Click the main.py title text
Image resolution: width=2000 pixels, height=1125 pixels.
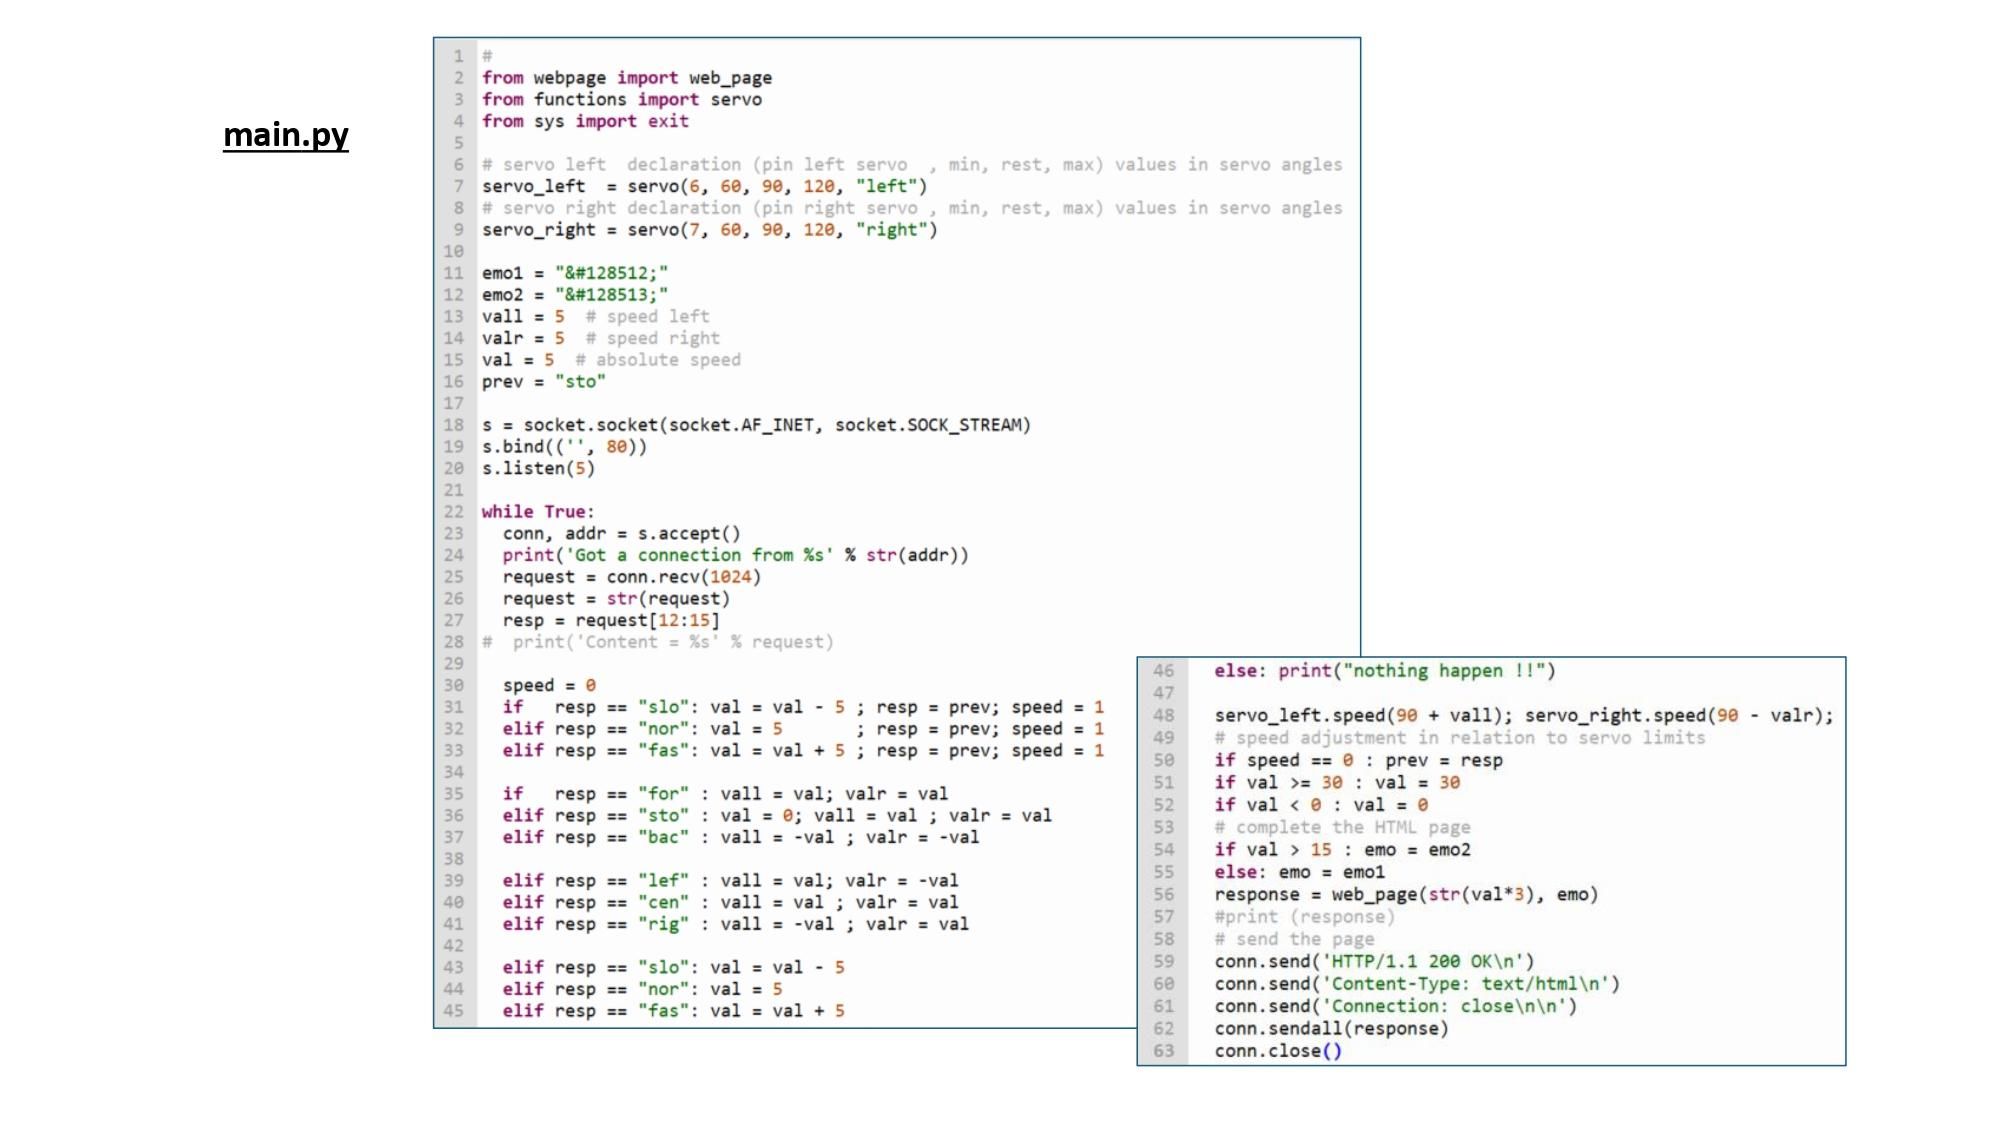(x=286, y=134)
